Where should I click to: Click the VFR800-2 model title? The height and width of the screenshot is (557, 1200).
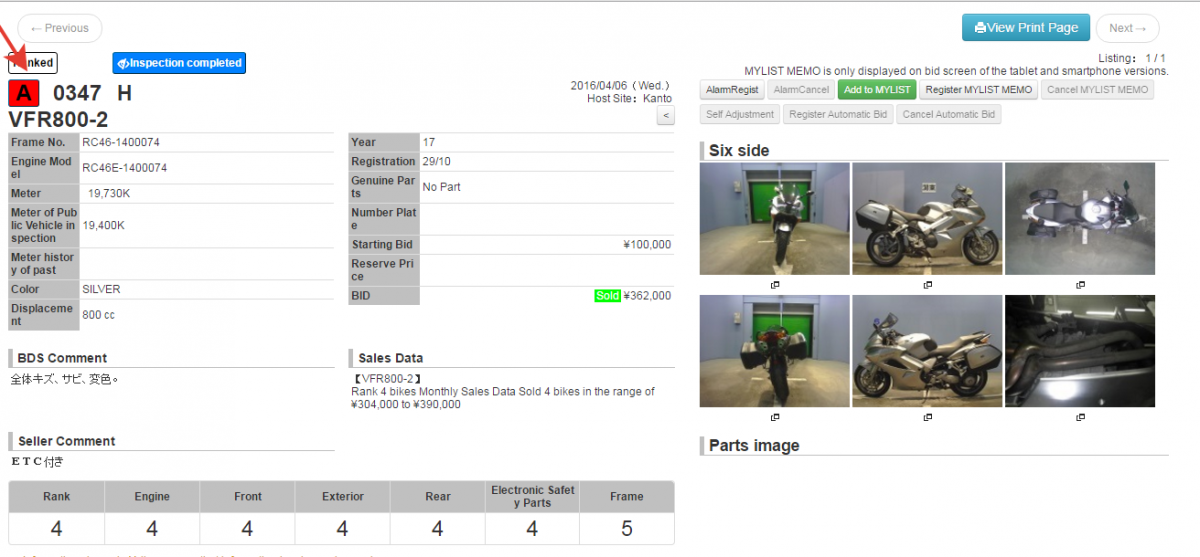tap(59, 120)
